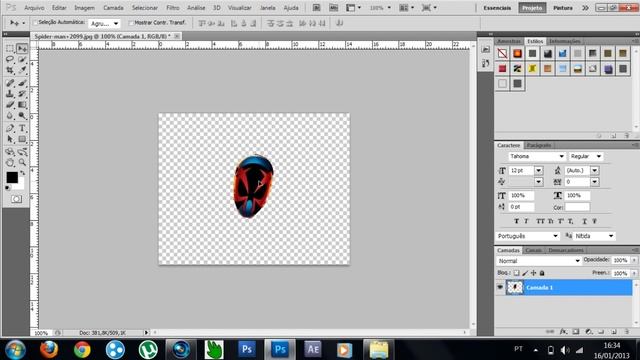Open Chrome from the Windows taskbar
640x360 pixels.
[82, 350]
